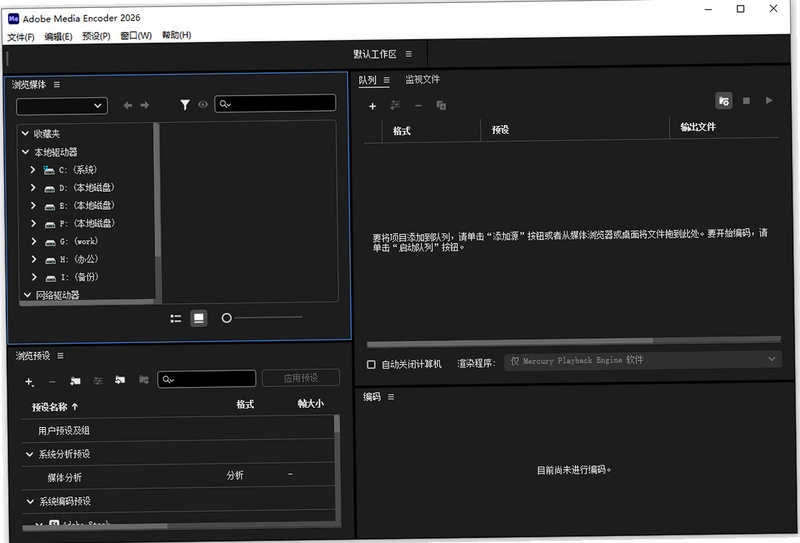Open the 帮助(H) menu
Screen dimensions: 800x543
click(x=177, y=35)
